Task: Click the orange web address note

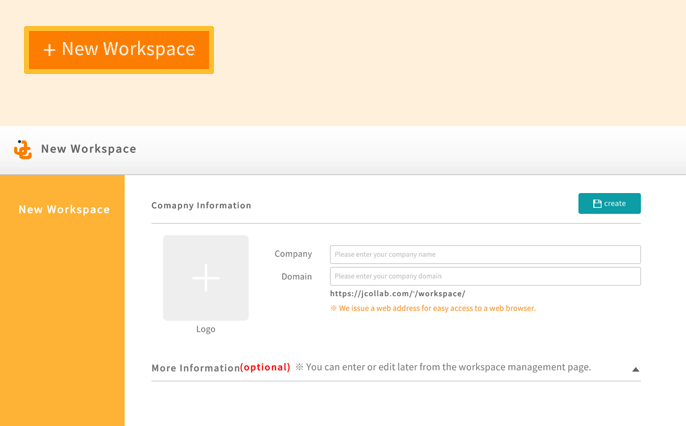Action: click(x=433, y=308)
